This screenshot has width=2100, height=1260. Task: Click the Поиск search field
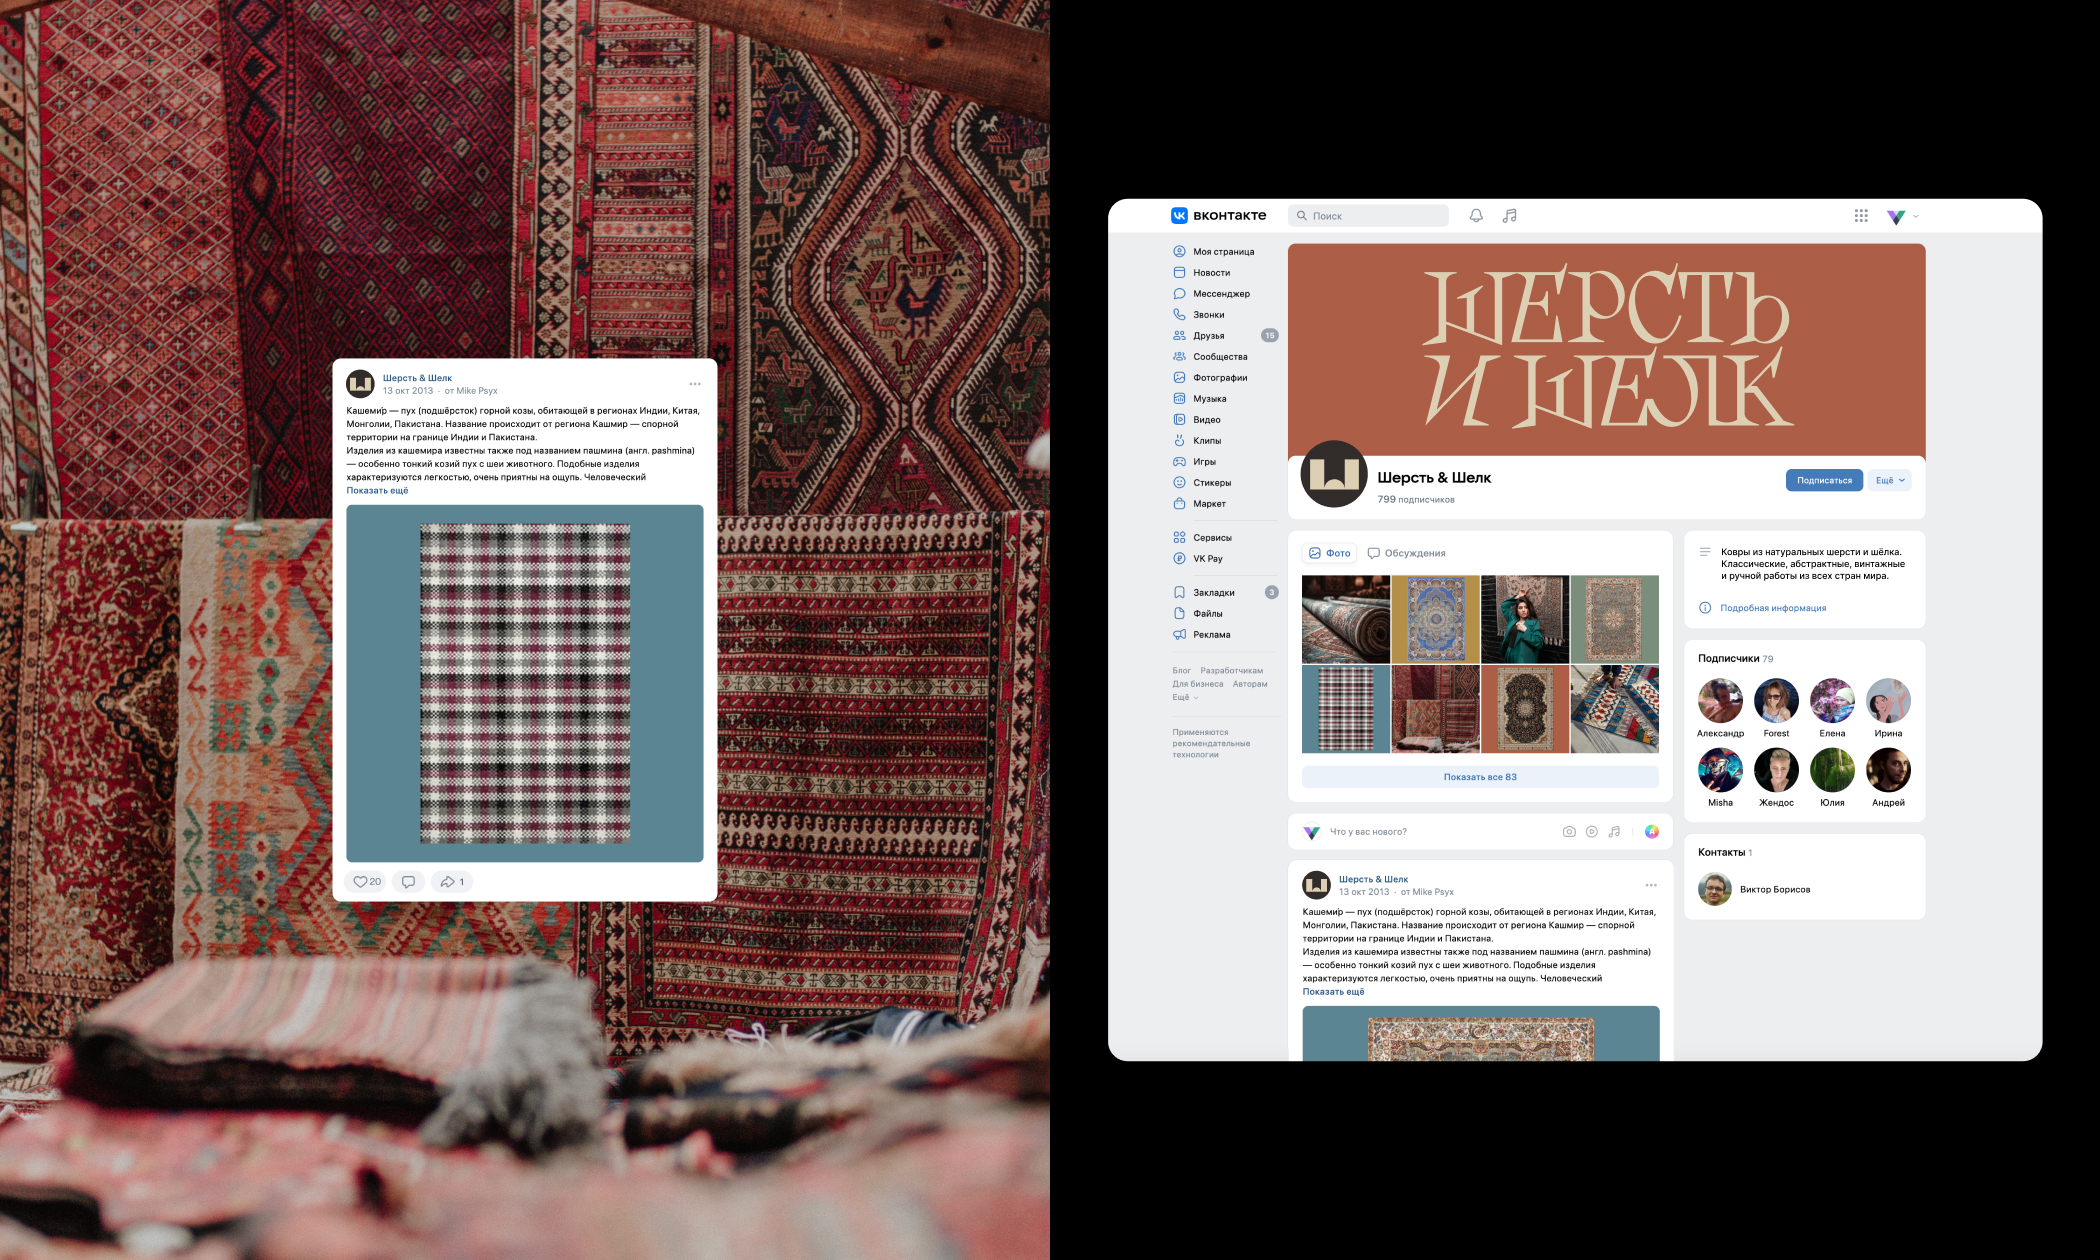pos(1367,216)
